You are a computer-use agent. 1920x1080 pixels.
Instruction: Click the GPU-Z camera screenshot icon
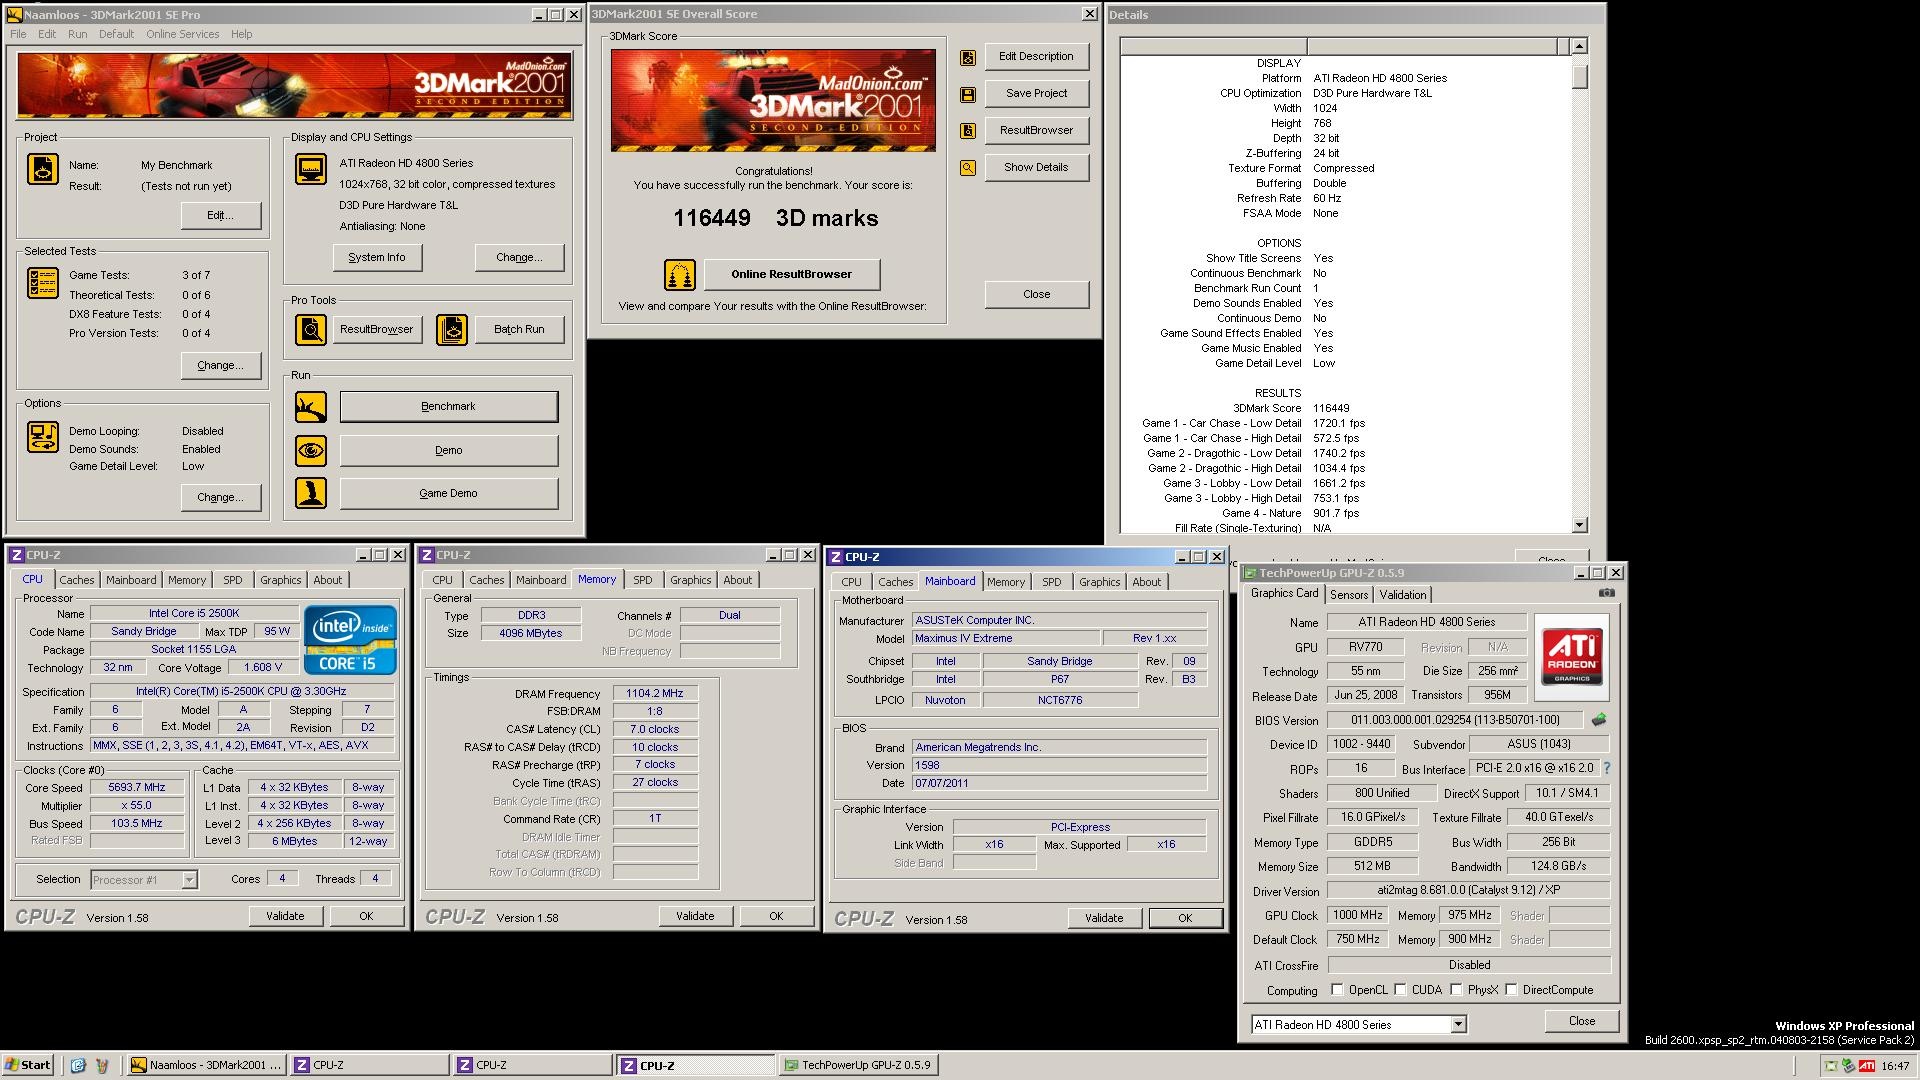coord(1606,593)
